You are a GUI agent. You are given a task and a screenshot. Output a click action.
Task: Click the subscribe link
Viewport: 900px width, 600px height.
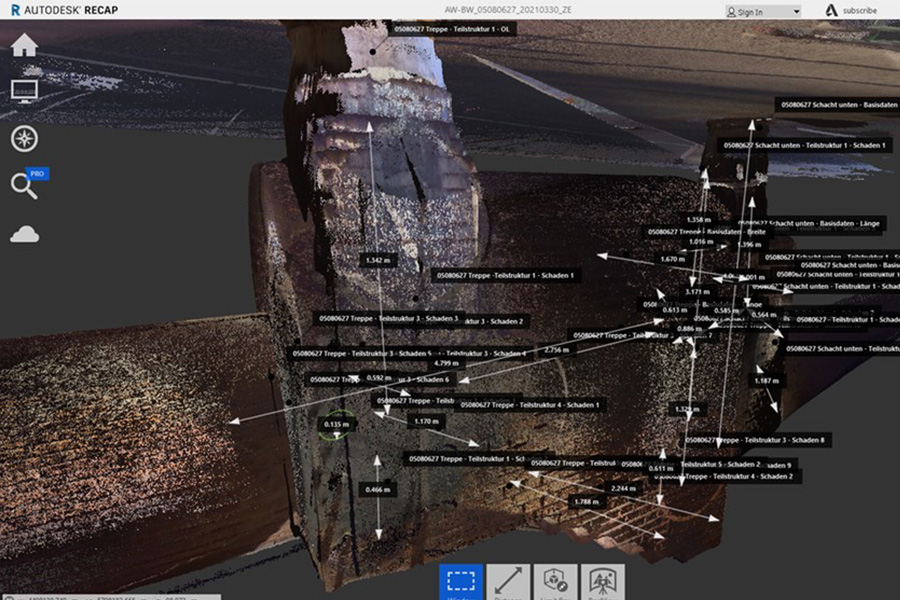(859, 11)
